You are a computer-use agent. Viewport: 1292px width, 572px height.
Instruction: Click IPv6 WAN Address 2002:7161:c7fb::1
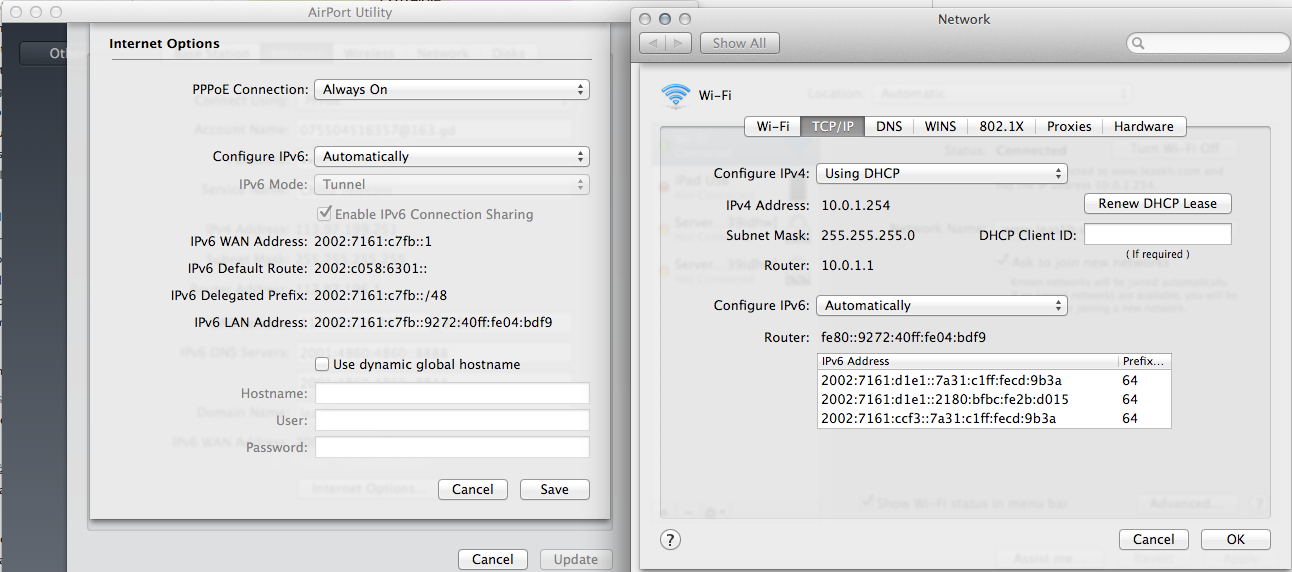(x=373, y=241)
